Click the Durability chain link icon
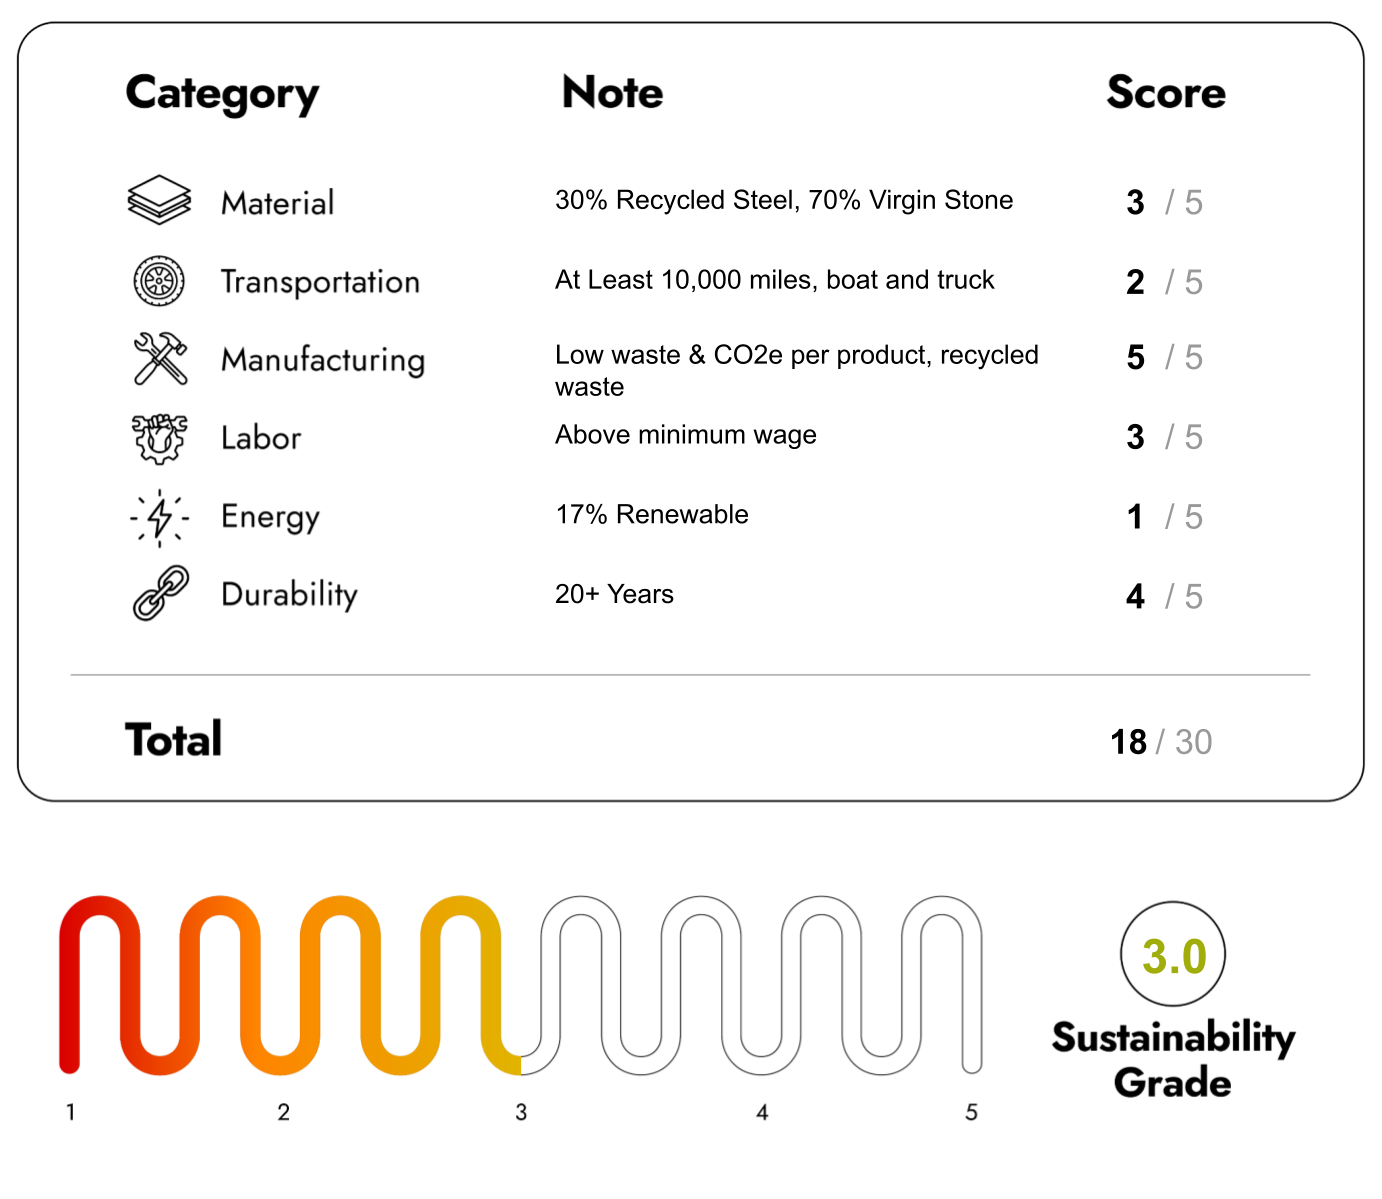The image size is (1382, 1199). coord(160,593)
